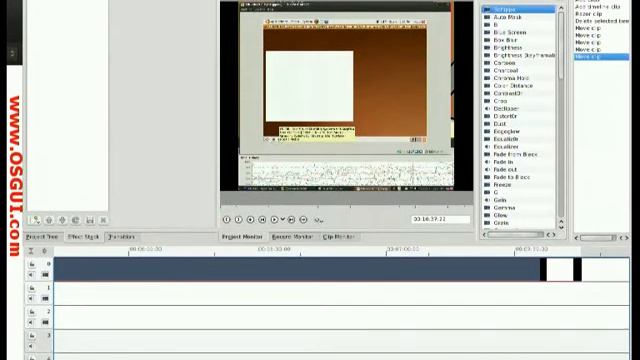Click the add effect icon in Effect Stack
Viewport: 640px width, 360px height.
pos(35,220)
